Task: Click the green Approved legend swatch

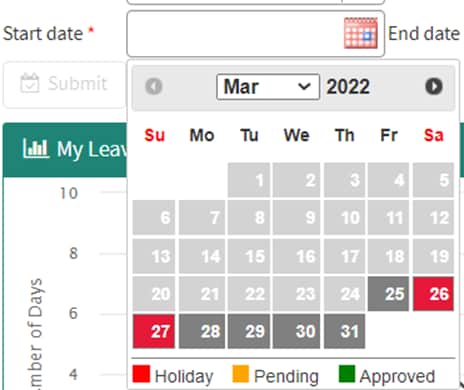Action: click(x=347, y=374)
